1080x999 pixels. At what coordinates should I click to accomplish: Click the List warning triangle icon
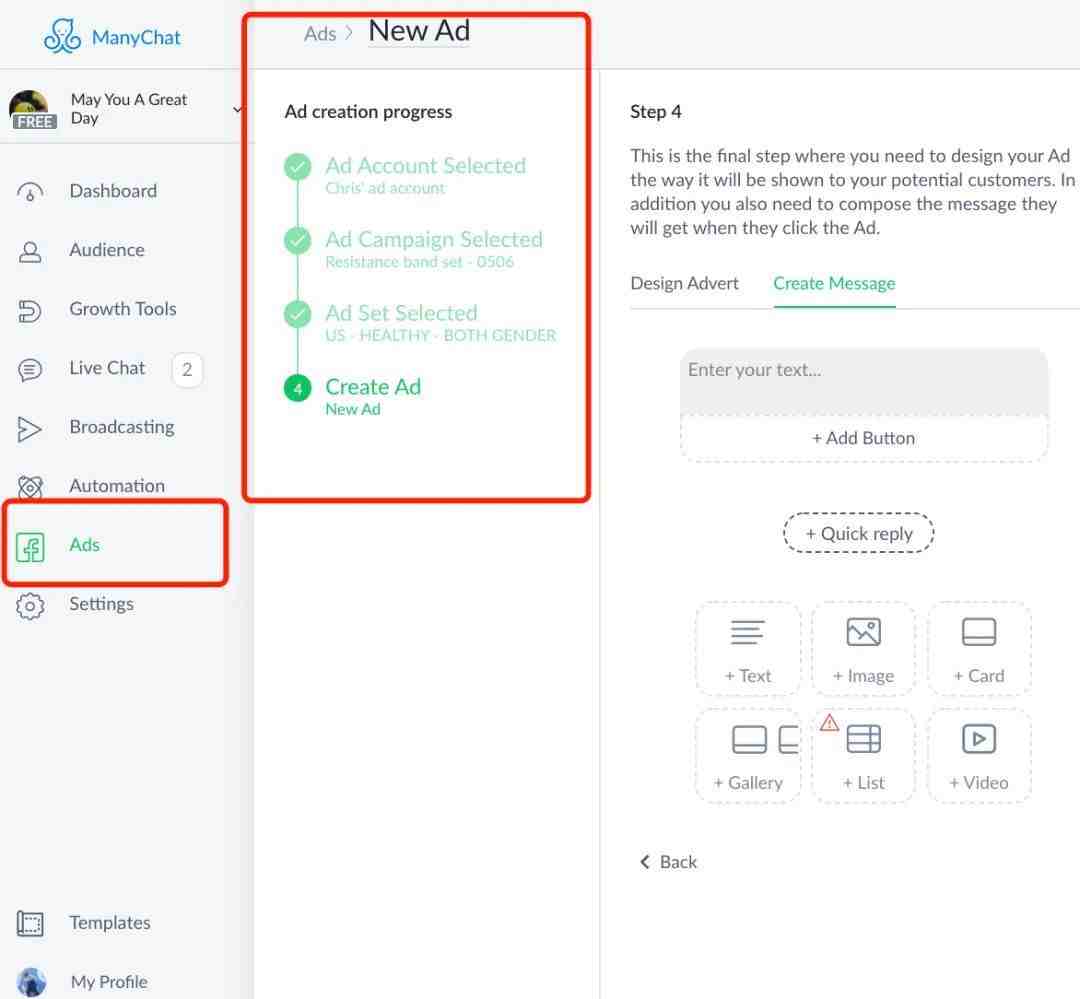tap(829, 723)
